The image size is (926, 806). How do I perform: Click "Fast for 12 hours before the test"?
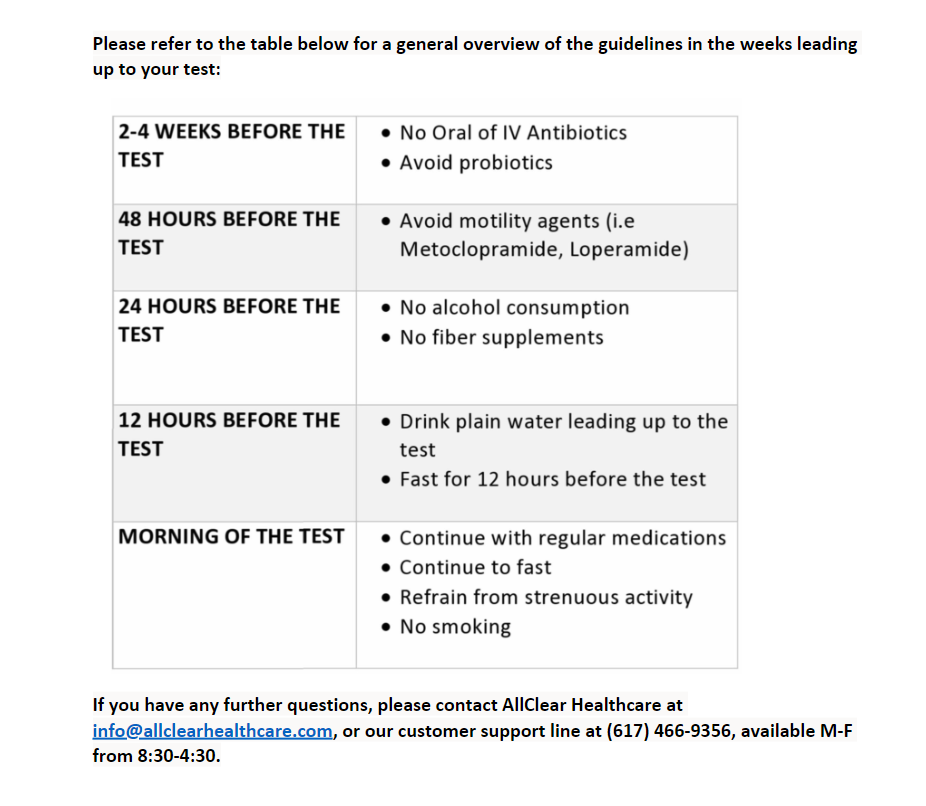(x=552, y=480)
